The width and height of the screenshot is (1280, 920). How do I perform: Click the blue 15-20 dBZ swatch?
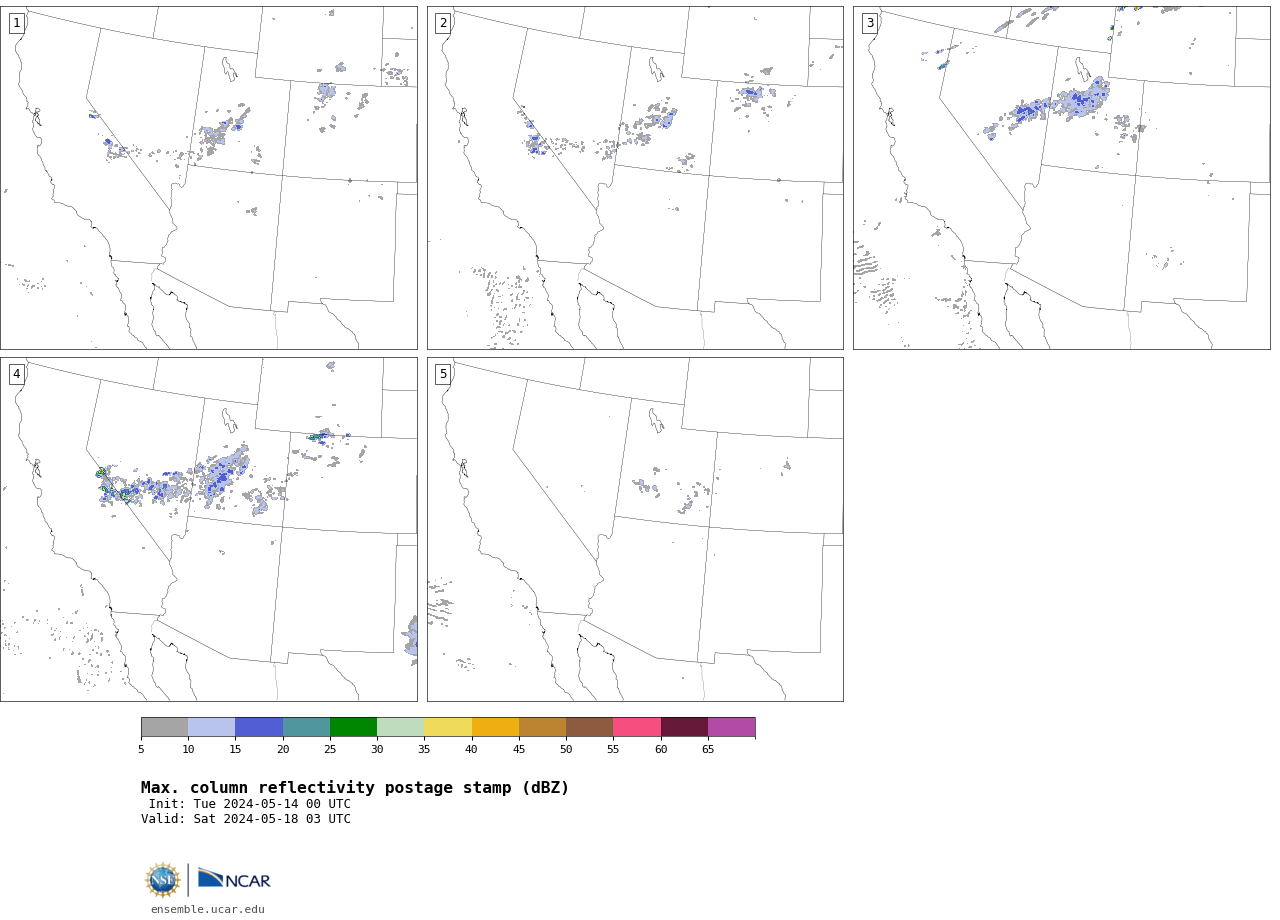259,727
